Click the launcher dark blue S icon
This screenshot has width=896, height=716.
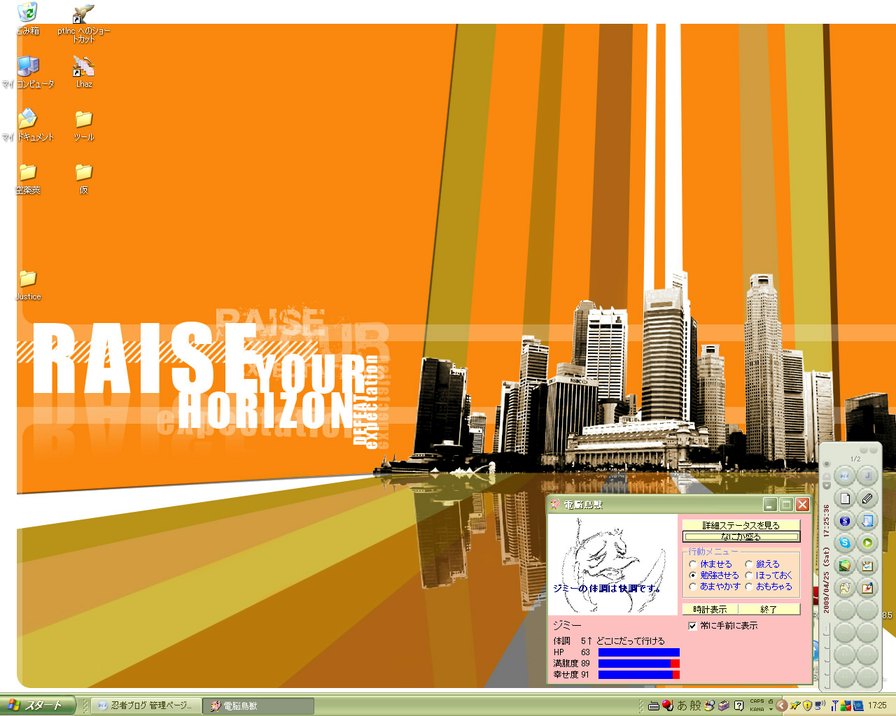click(845, 521)
